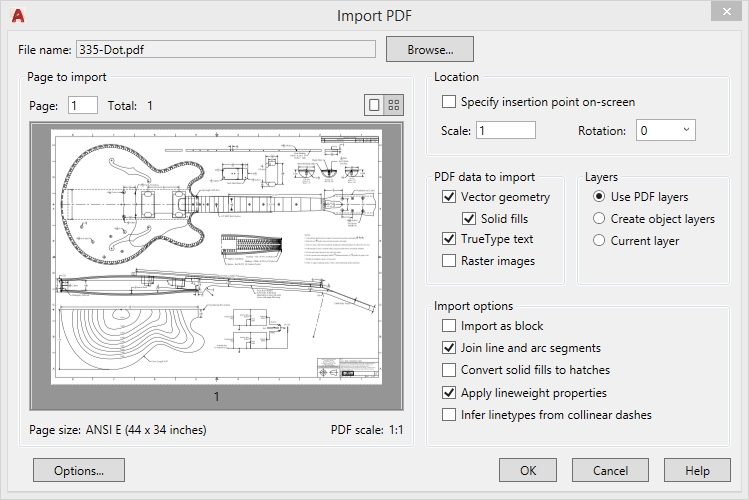
Task: Toggle Apply lineweight properties
Action: click(x=449, y=393)
